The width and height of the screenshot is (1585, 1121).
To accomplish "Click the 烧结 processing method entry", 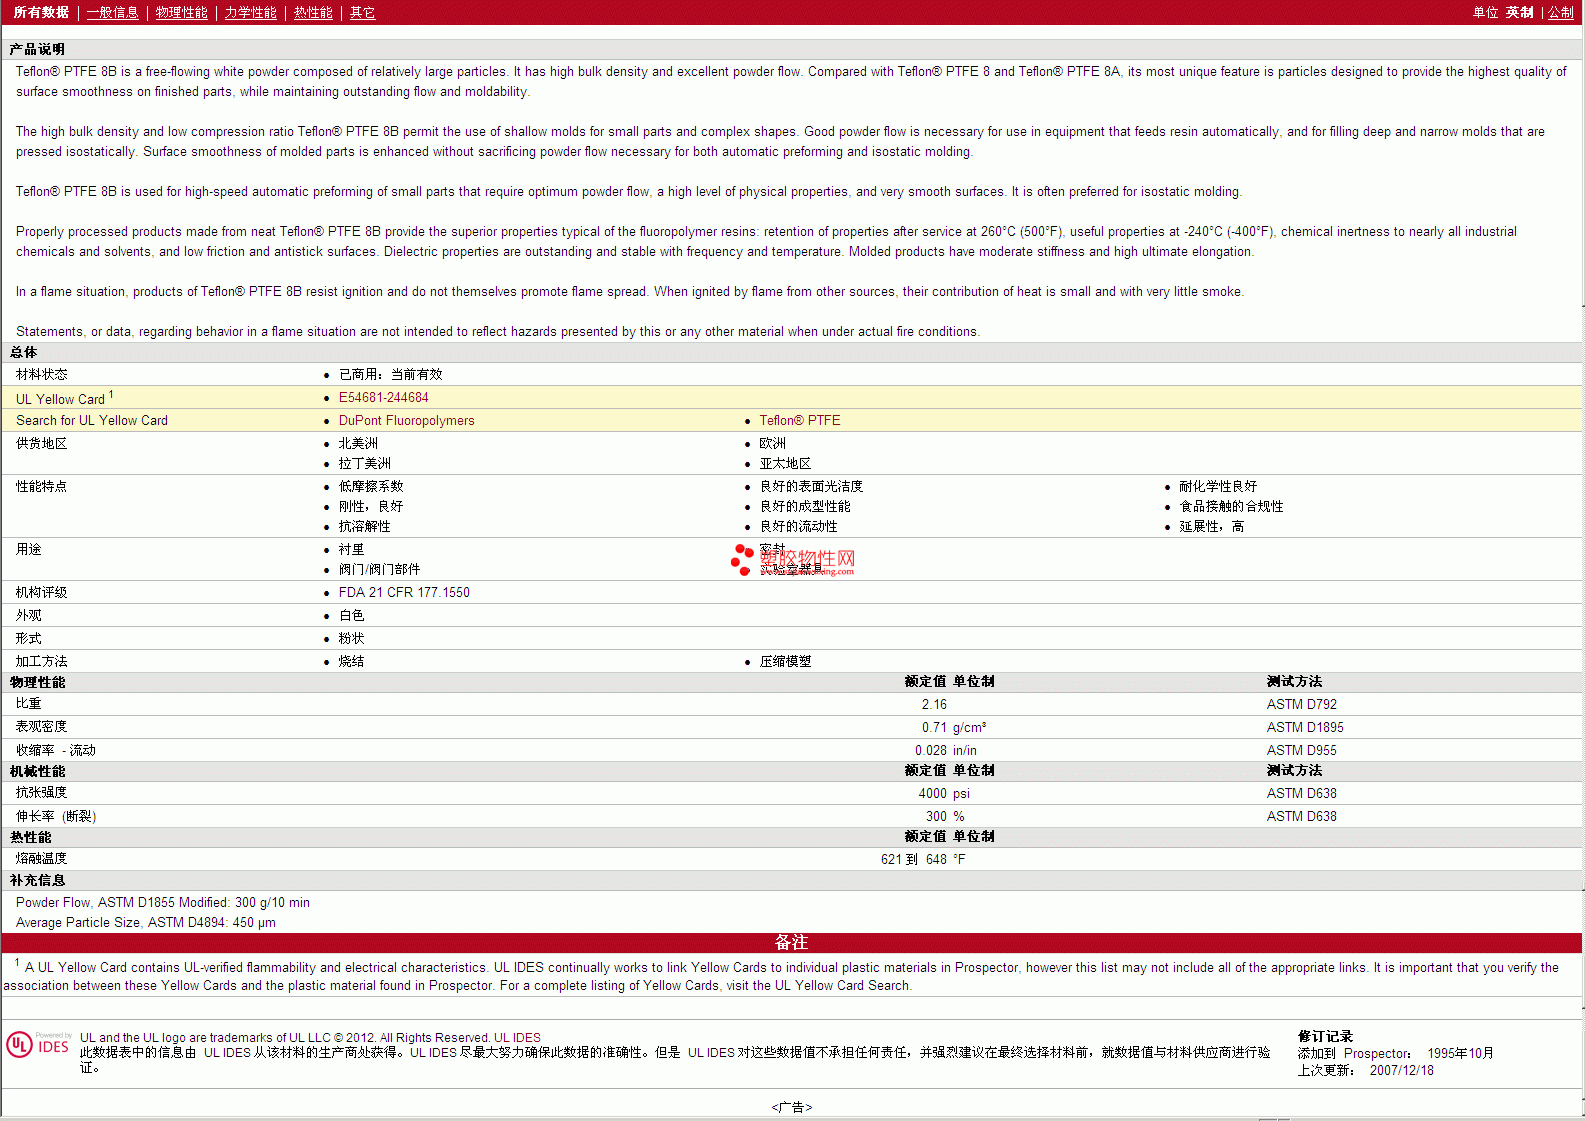I will click(351, 661).
